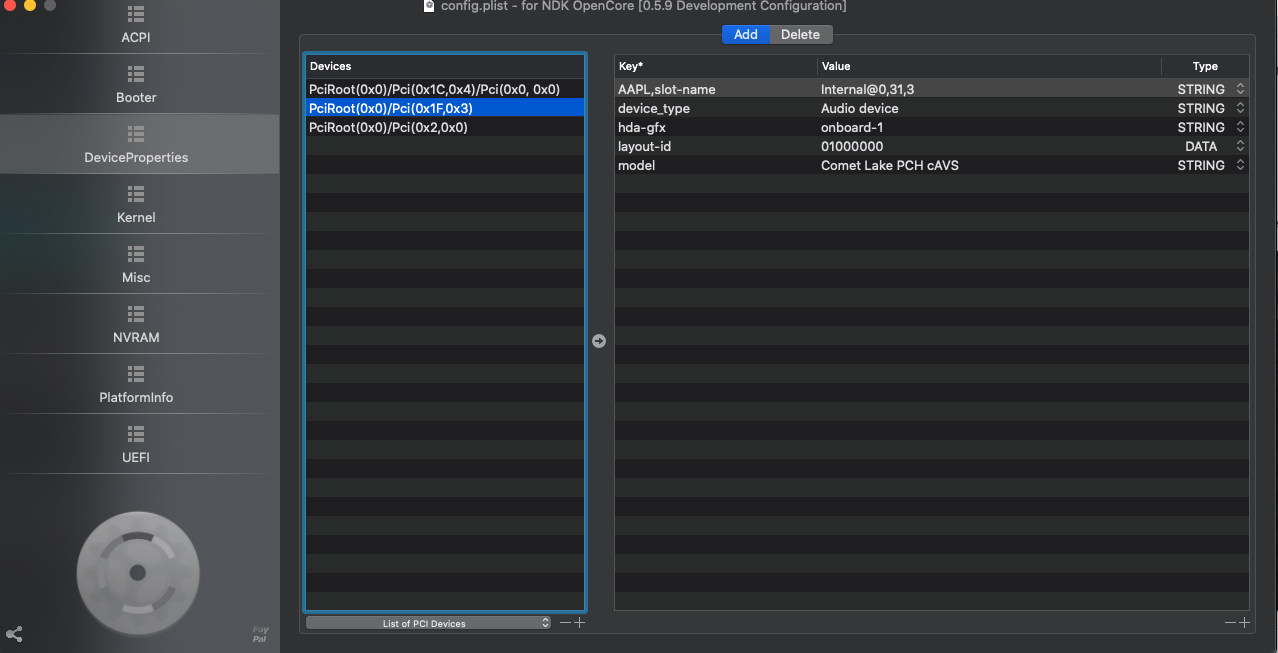Screen dimensions: 1278x653
Task: Click plus button under Devices list
Action: [579, 623]
